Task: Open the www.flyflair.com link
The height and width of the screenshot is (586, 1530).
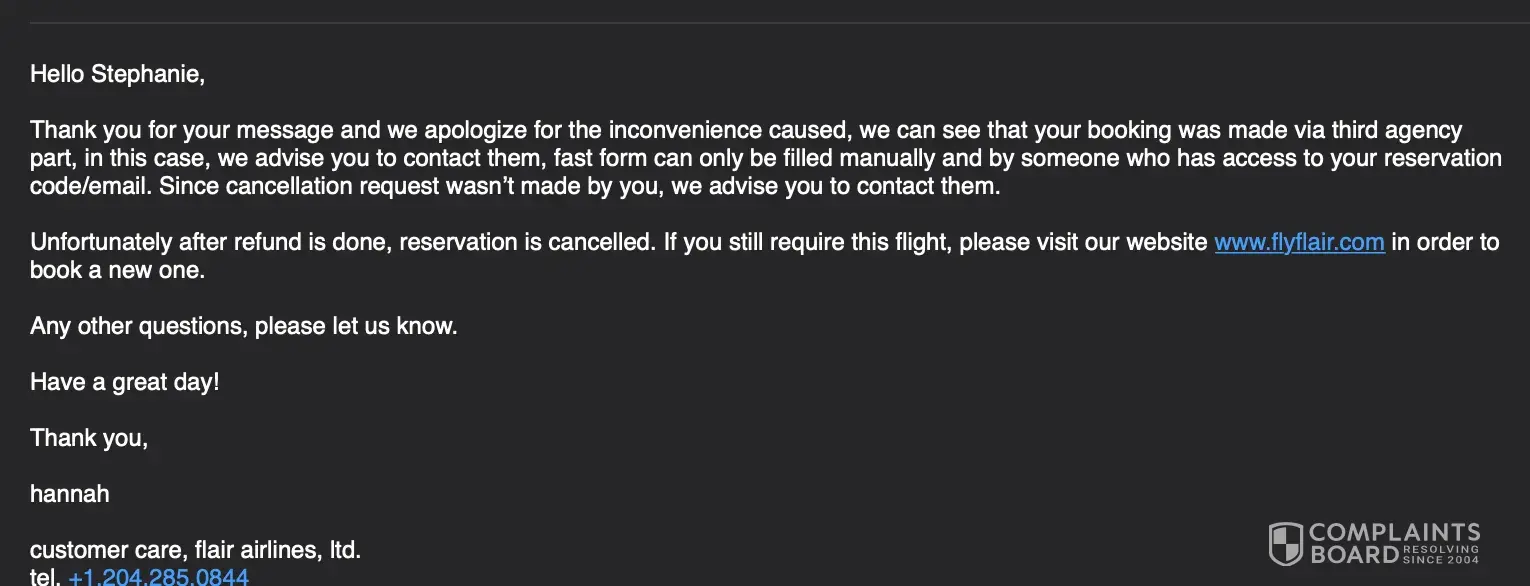Action: tap(1299, 242)
